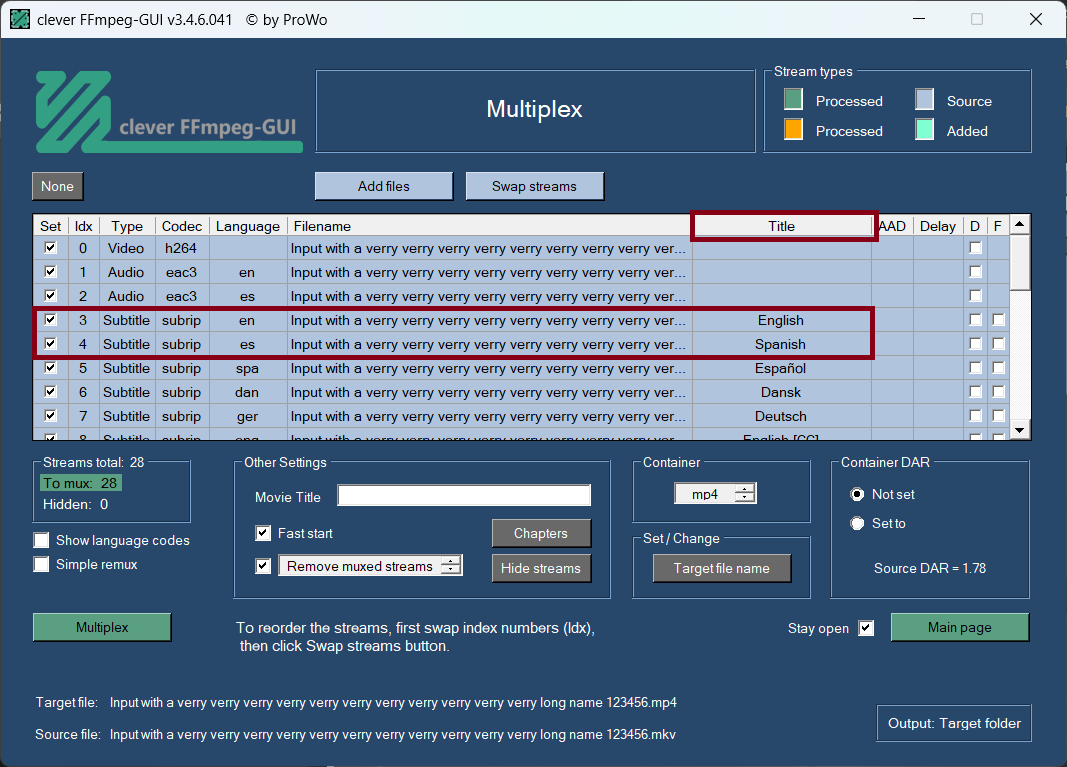The width and height of the screenshot is (1067, 767).
Task: Click the Language column header
Action: click(x=248, y=226)
